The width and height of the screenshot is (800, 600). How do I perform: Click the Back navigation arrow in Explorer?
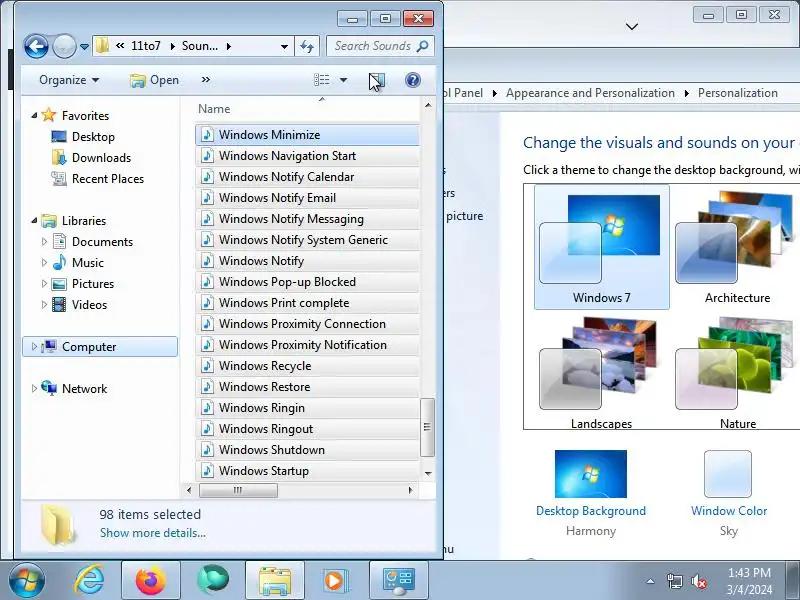(36, 46)
